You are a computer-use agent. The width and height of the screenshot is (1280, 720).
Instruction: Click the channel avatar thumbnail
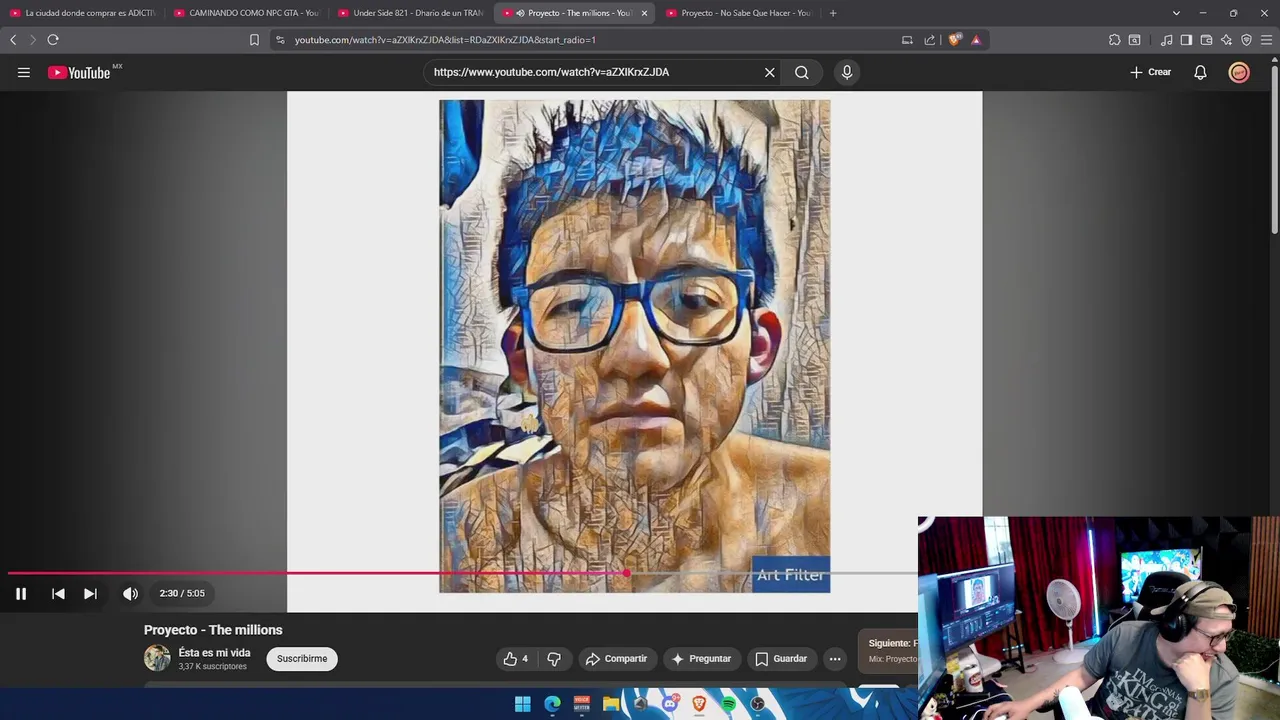[x=157, y=658]
